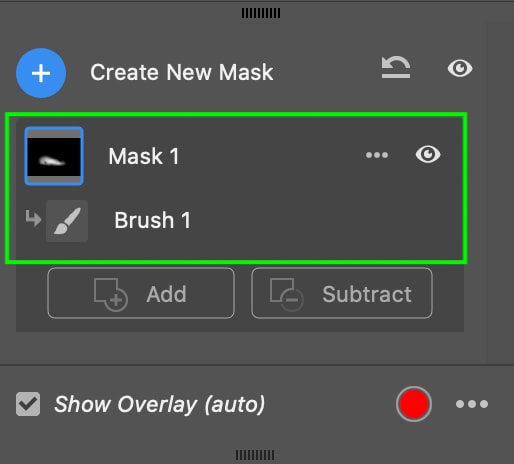This screenshot has height=464, width=514.
Task: Click the Add button
Action: [141, 293]
